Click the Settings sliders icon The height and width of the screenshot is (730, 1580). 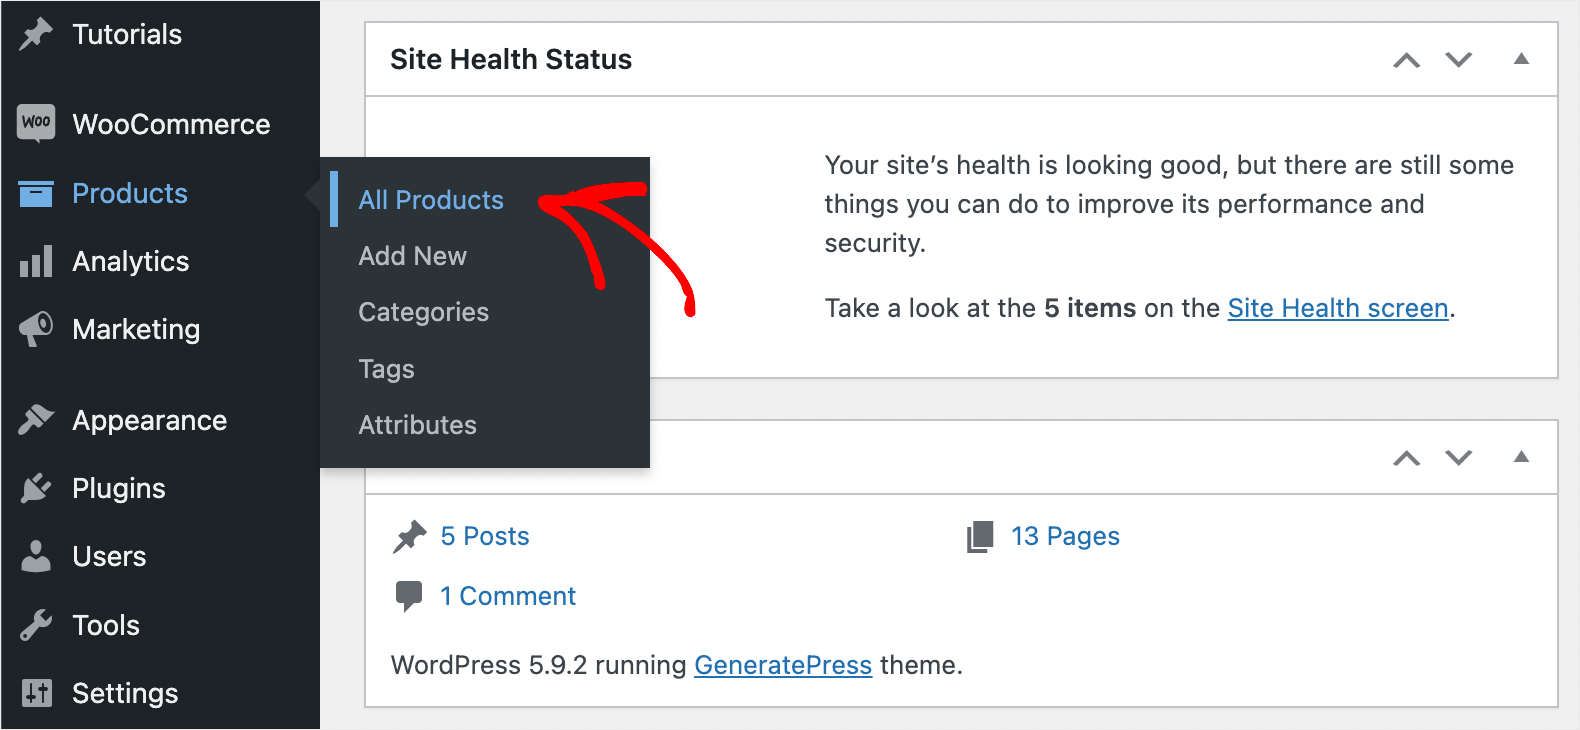[x=36, y=693]
